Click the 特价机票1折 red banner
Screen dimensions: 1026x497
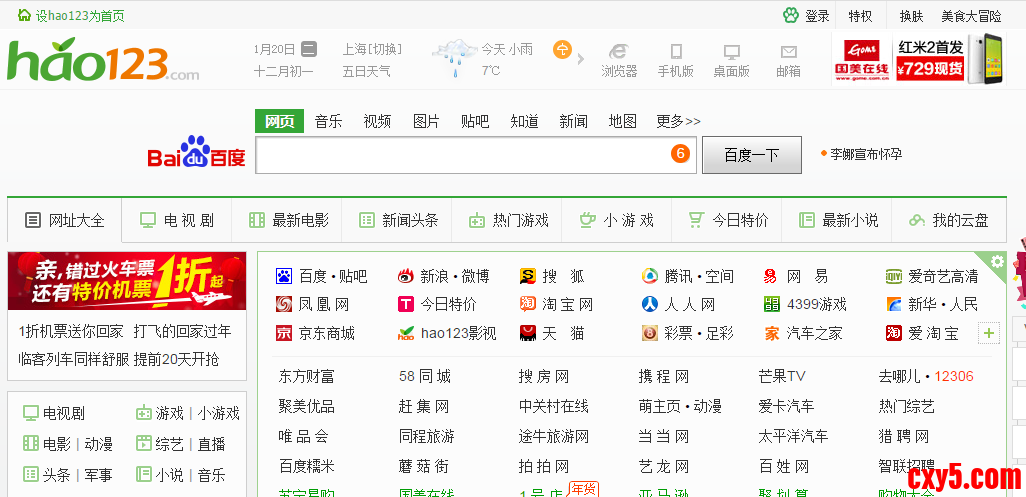127,281
